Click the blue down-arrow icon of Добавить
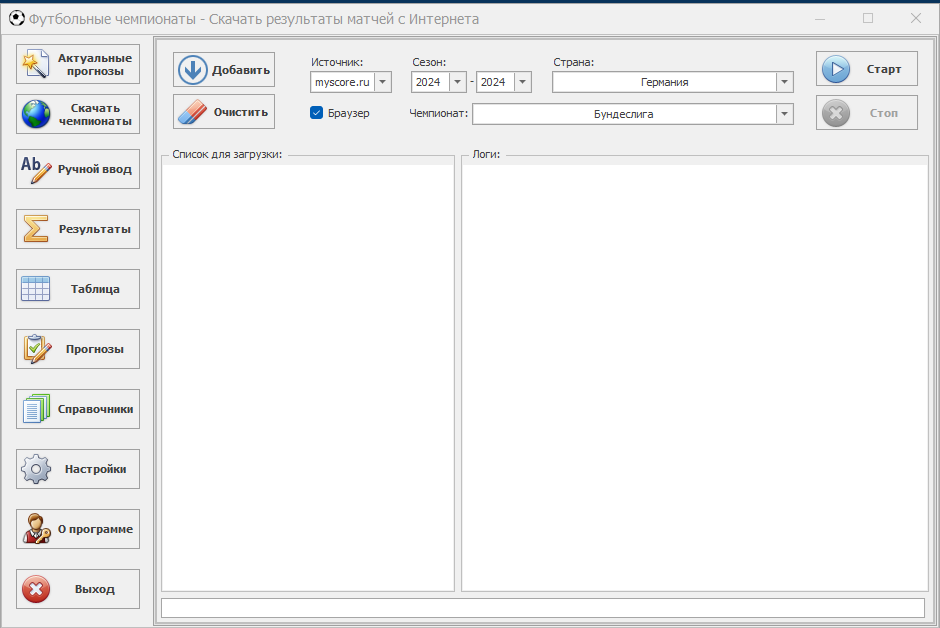 (x=192, y=70)
